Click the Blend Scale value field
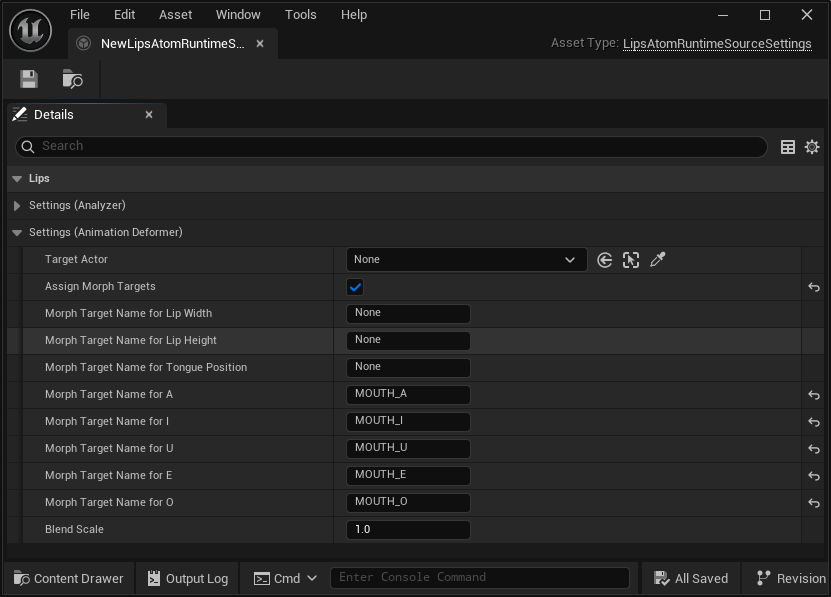The height and width of the screenshot is (597, 831). 408,530
